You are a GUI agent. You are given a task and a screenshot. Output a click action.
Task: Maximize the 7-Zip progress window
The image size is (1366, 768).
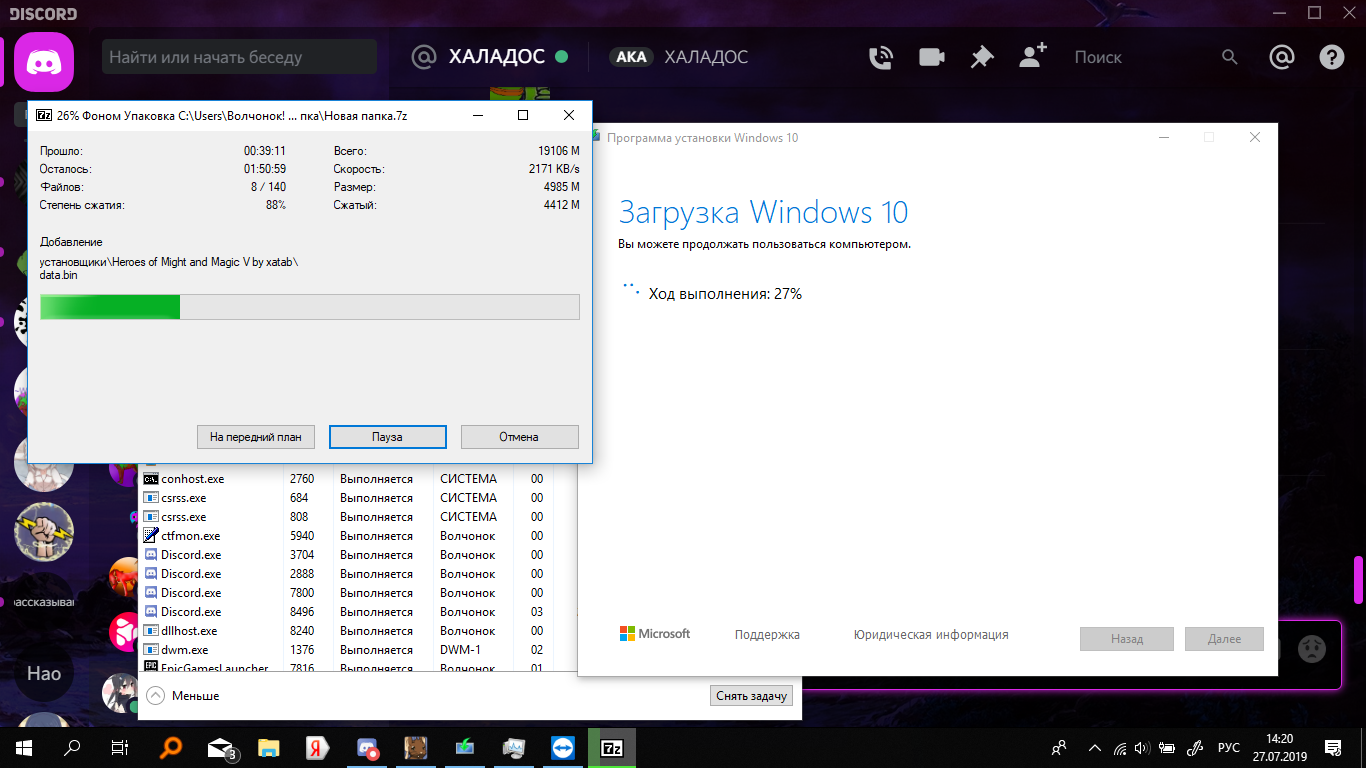tap(523, 115)
